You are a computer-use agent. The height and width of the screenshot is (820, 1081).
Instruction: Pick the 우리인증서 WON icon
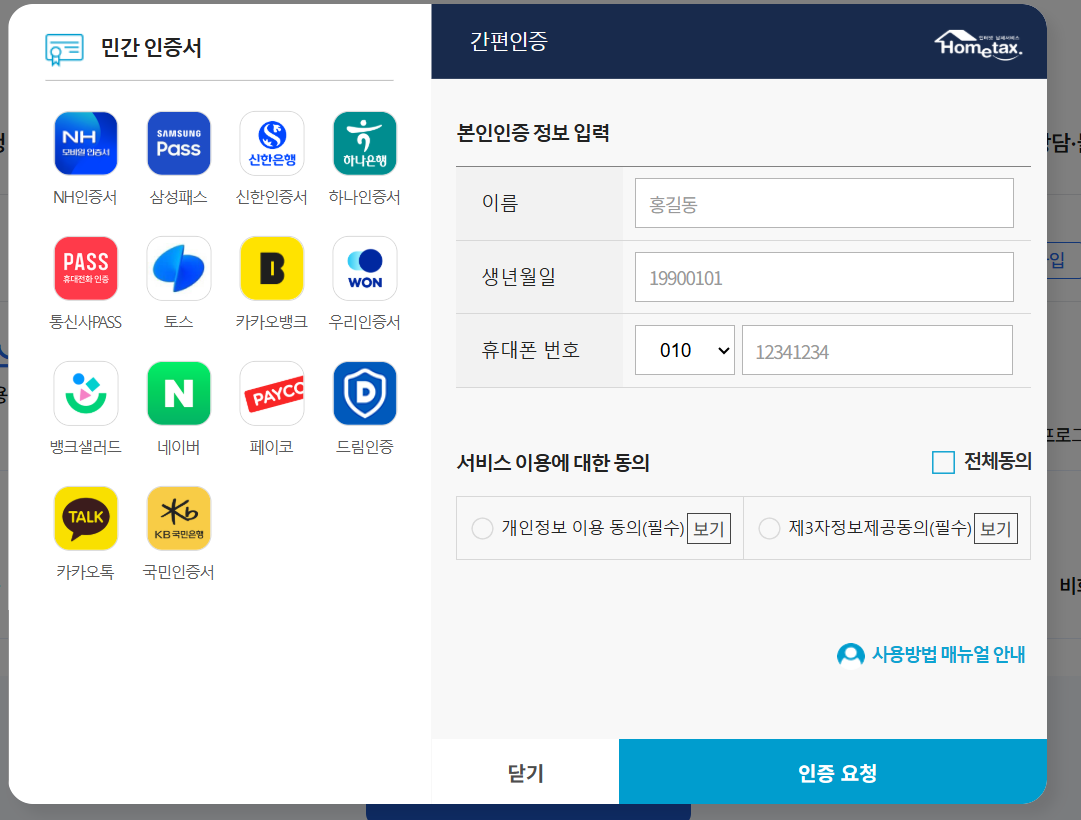[x=365, y=268]
